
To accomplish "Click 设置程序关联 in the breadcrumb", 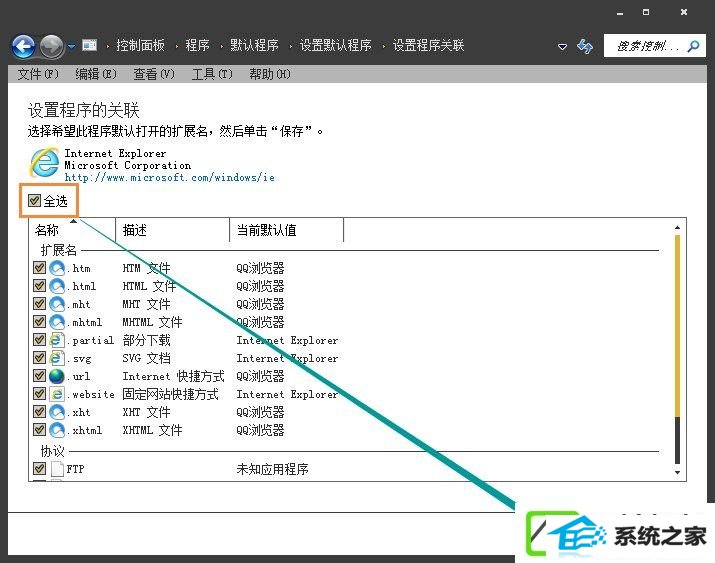I will 428,45.
